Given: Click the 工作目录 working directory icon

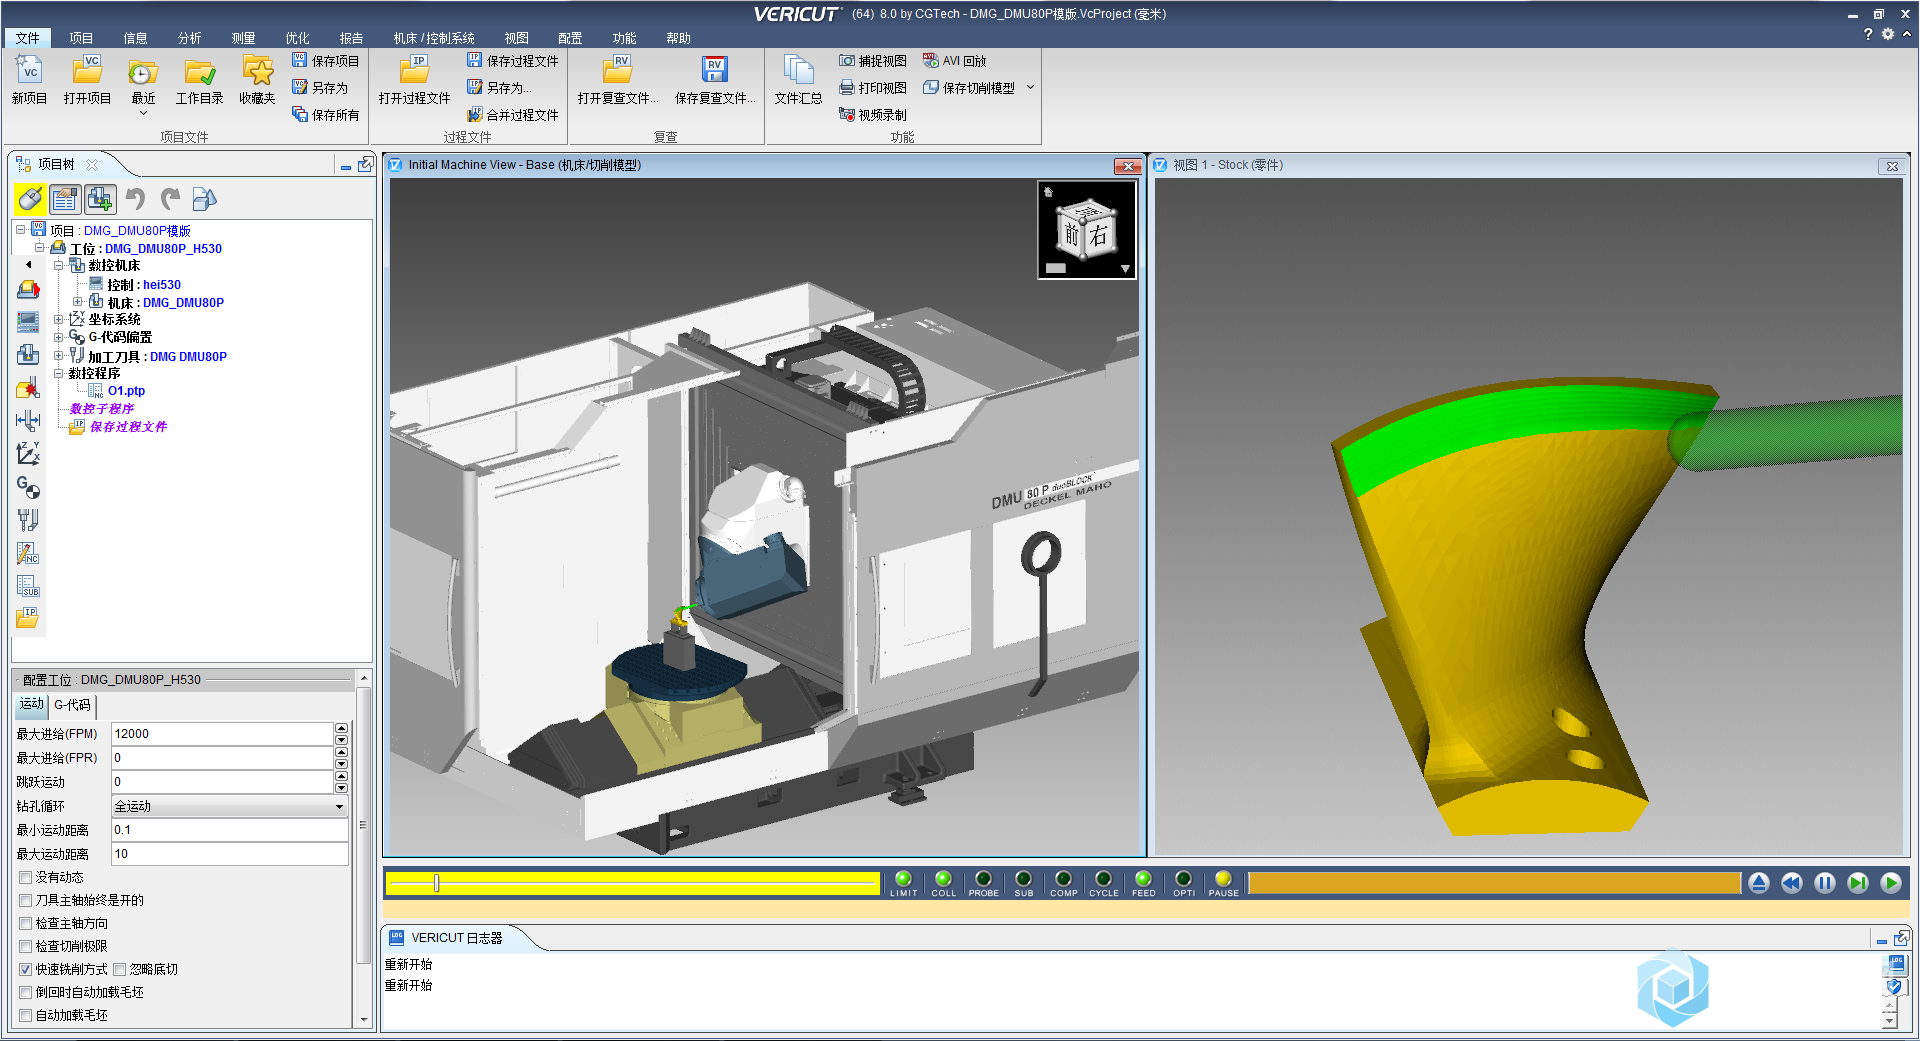Looking at the screenshot, I should tap(200, 71).
